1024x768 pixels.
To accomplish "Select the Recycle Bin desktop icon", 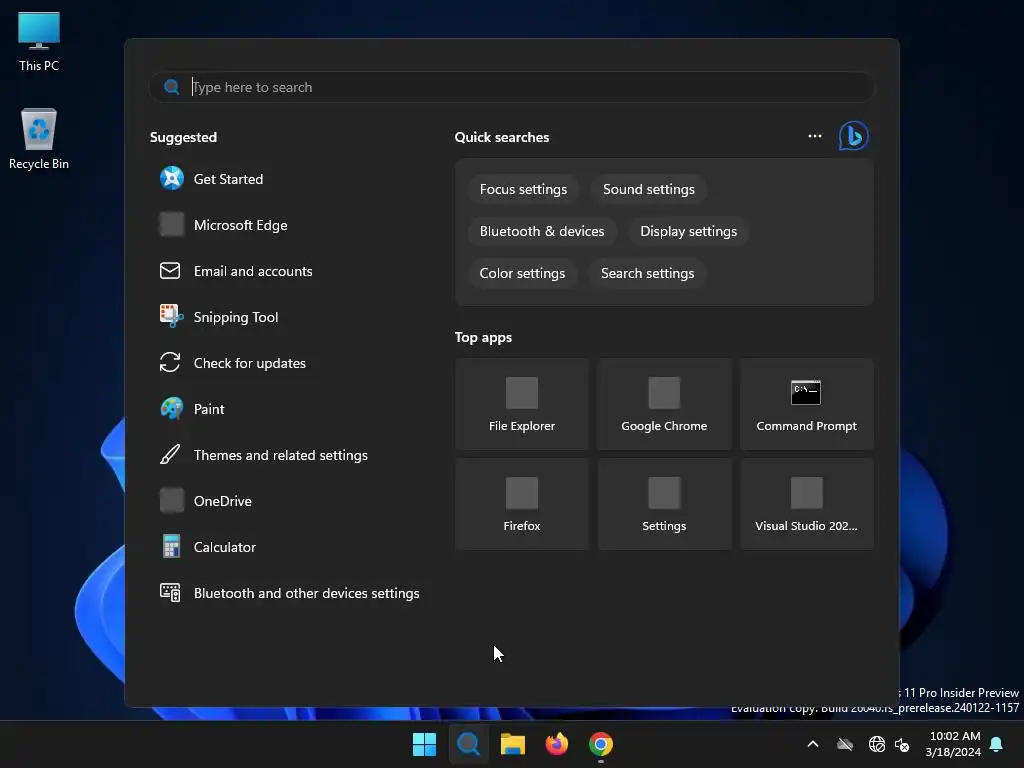I will (x=39, y=138).
